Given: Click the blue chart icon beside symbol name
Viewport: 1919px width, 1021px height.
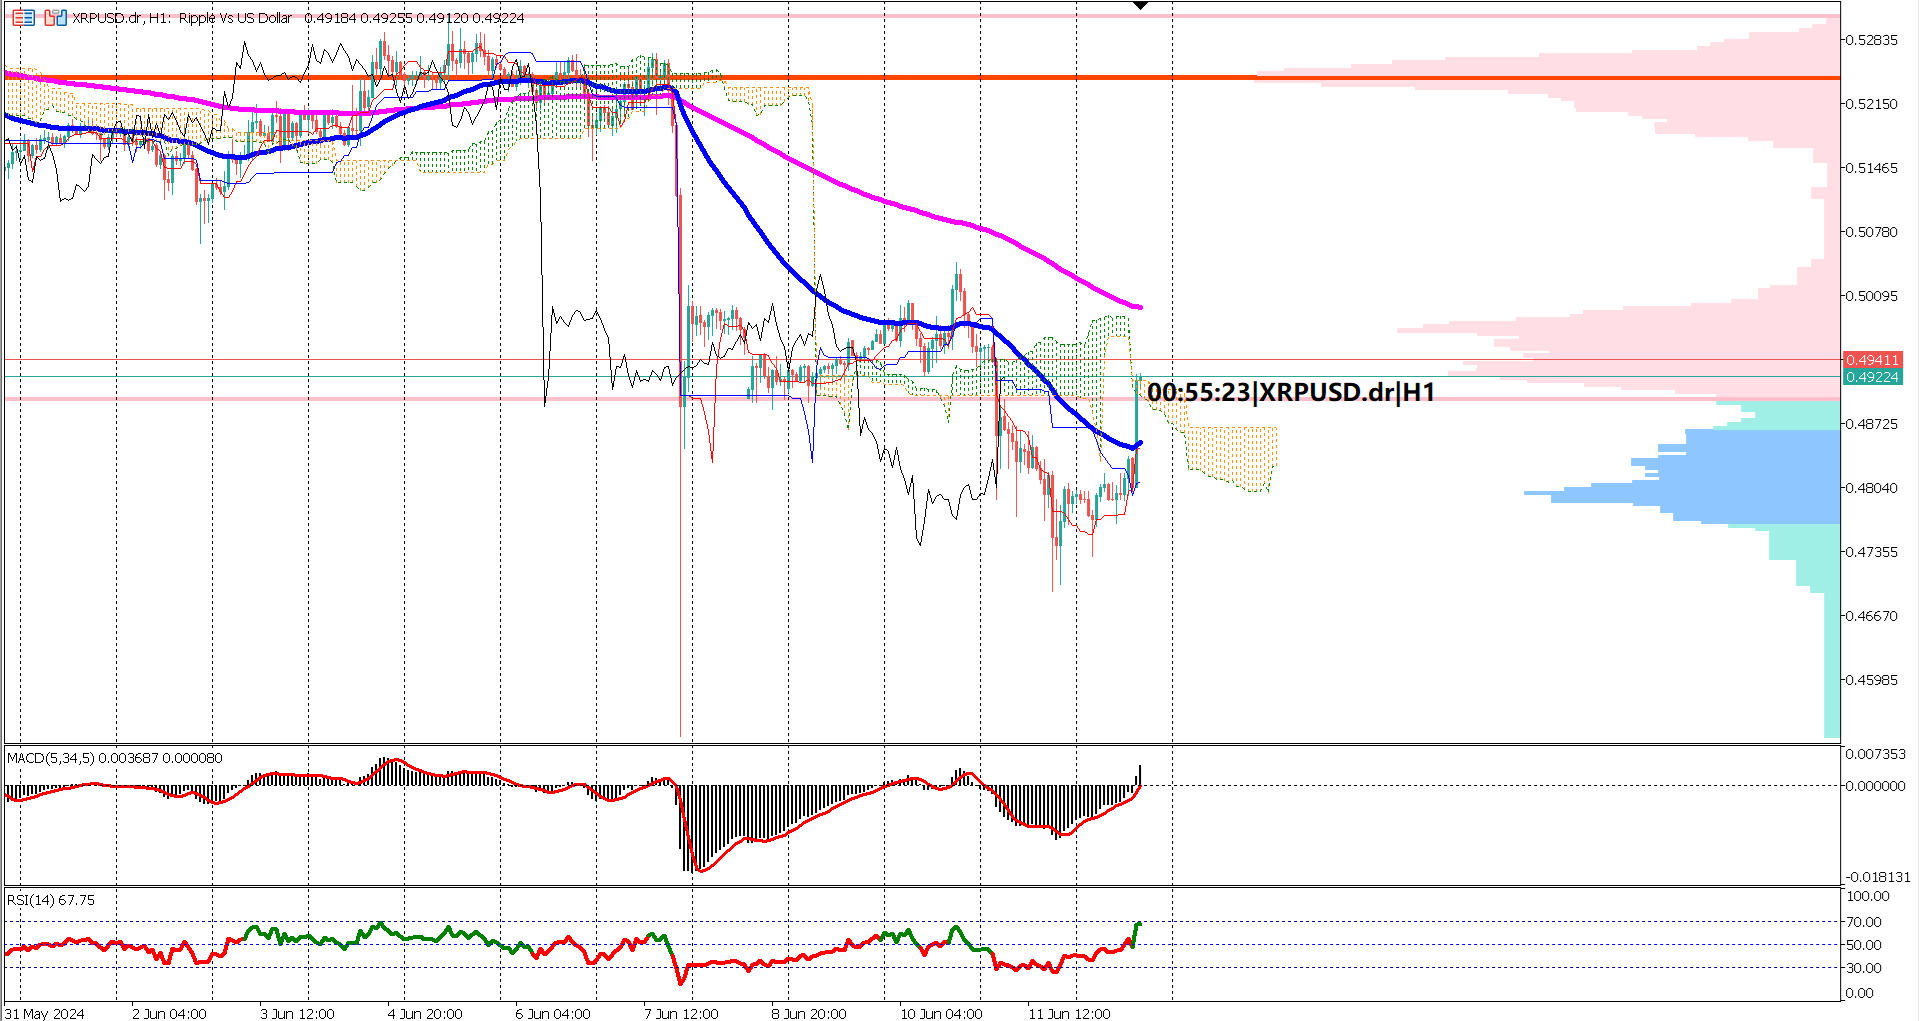Looking at the screenshot, I should tap(61, 18).
